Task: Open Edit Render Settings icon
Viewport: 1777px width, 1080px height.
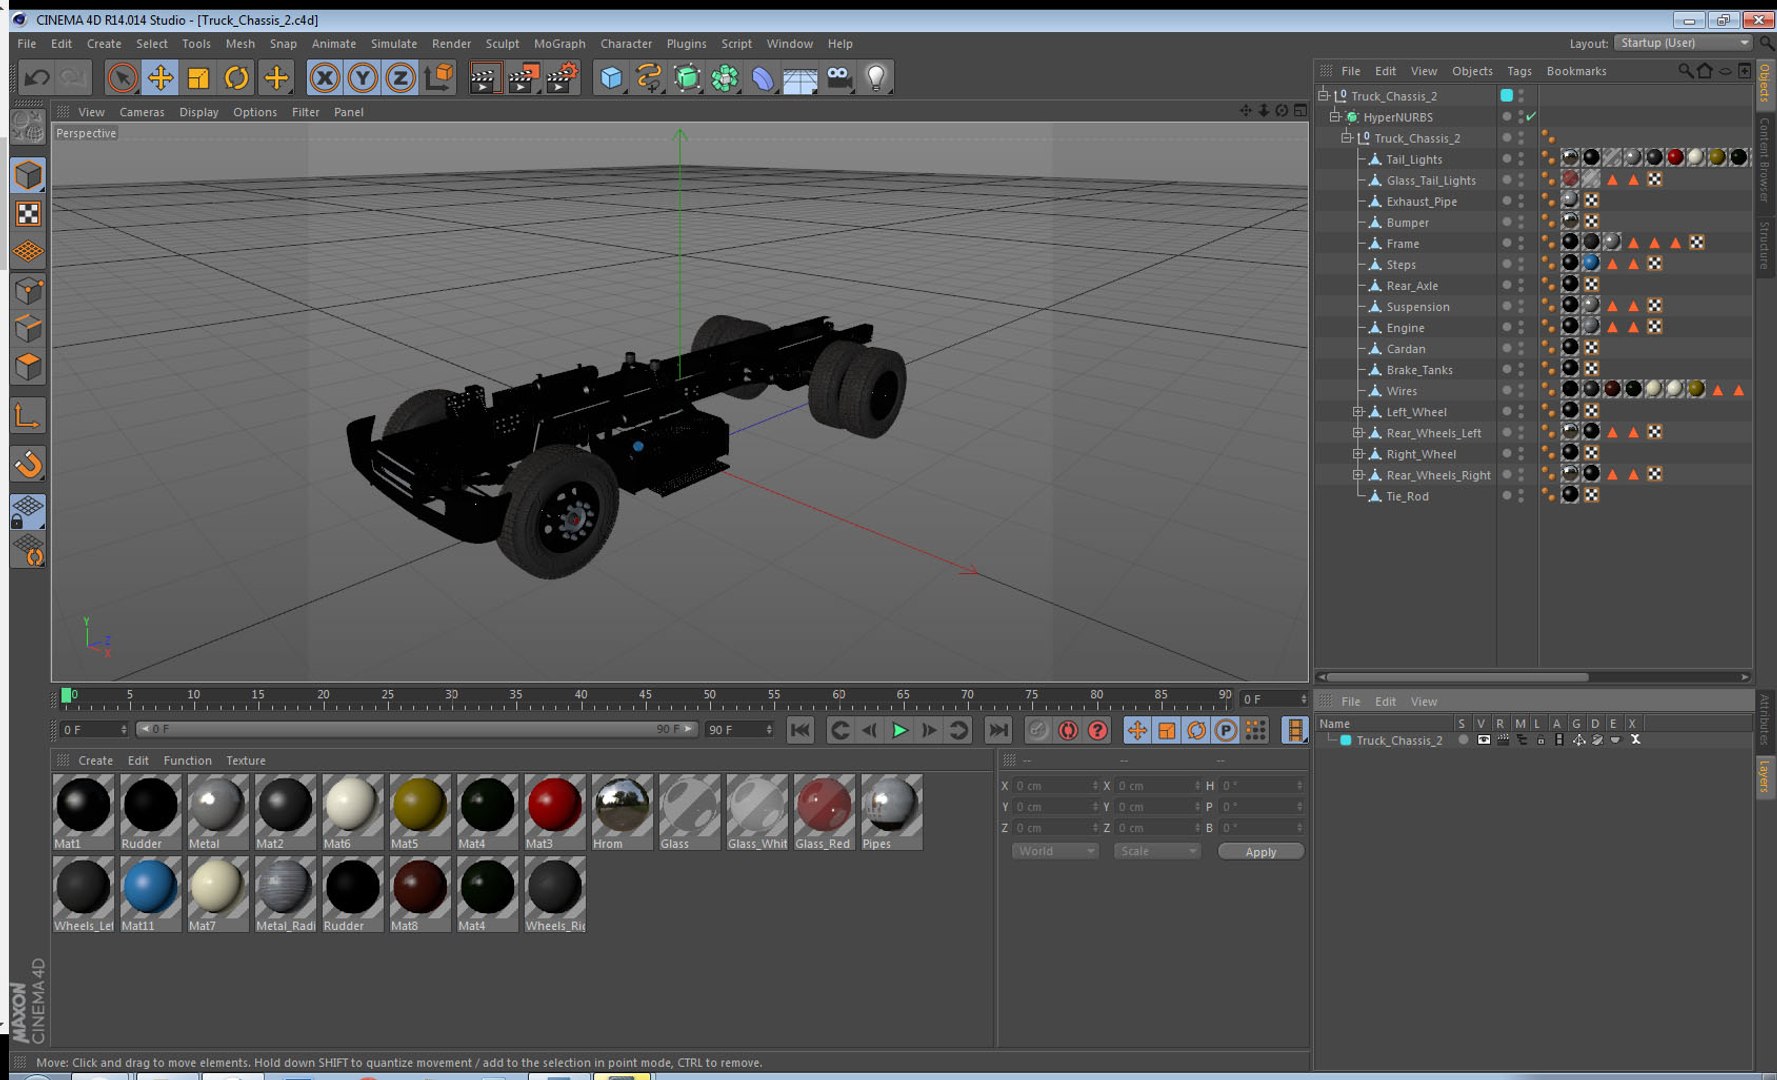Action: pos(562,77)
